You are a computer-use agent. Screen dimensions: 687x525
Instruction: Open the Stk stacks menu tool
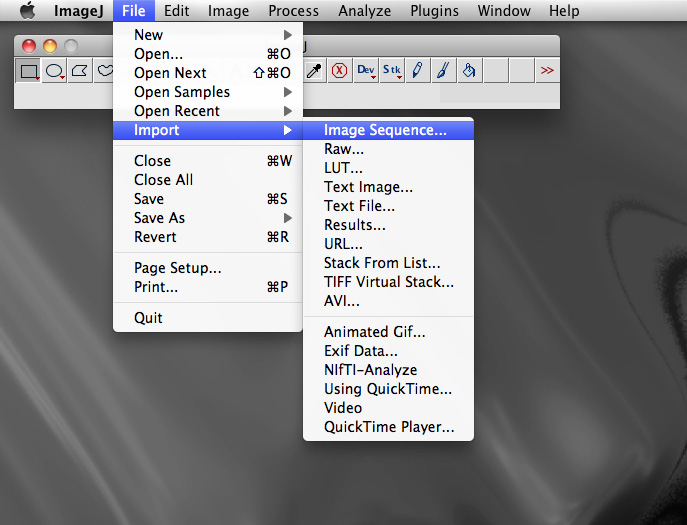[x=391, y=71]
